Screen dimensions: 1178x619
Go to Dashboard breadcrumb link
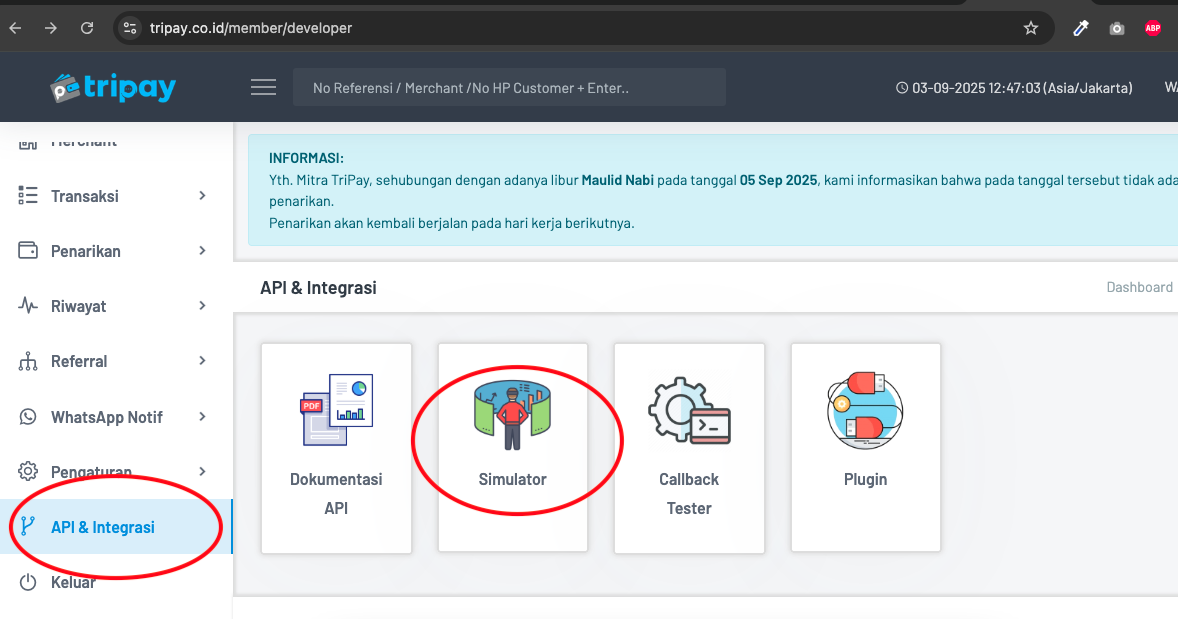pyautogui.click(x=1139, y=287)
